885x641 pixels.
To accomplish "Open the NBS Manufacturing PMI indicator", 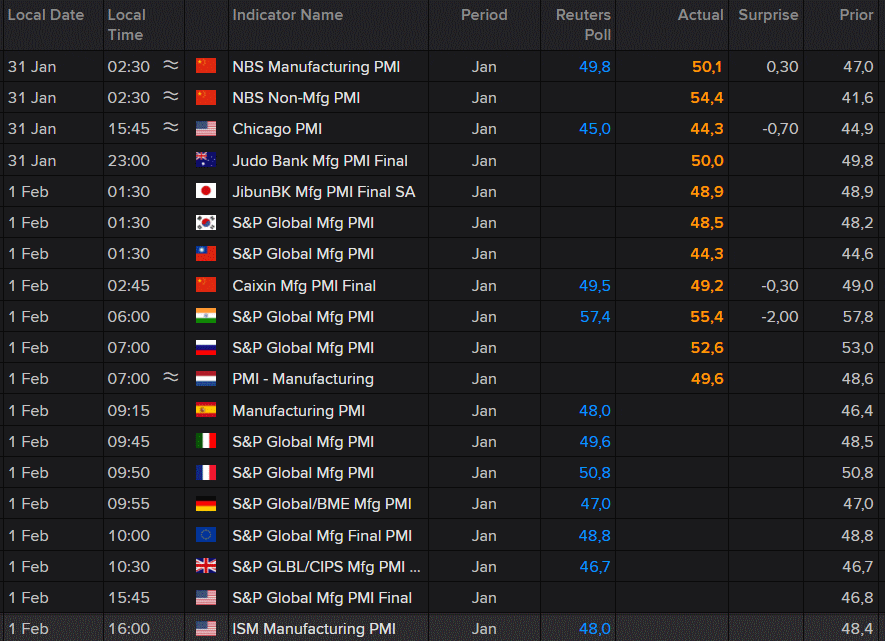I will [x=316, y=67].
